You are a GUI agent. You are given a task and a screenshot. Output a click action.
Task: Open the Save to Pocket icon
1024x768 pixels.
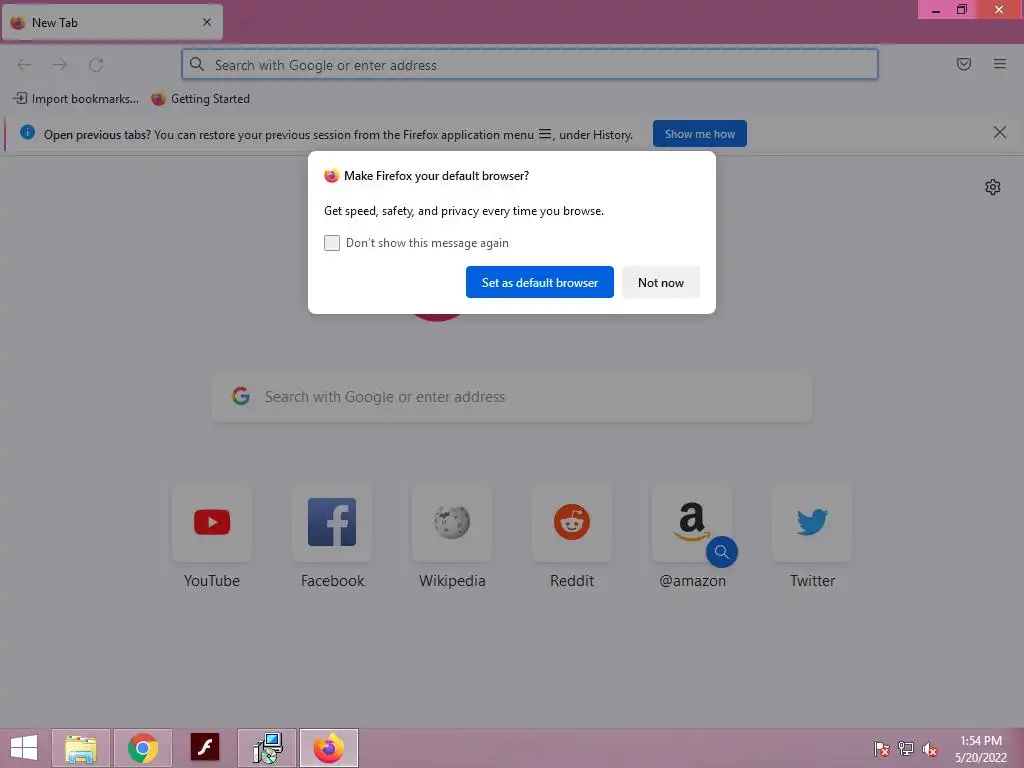tap(964, 64)
